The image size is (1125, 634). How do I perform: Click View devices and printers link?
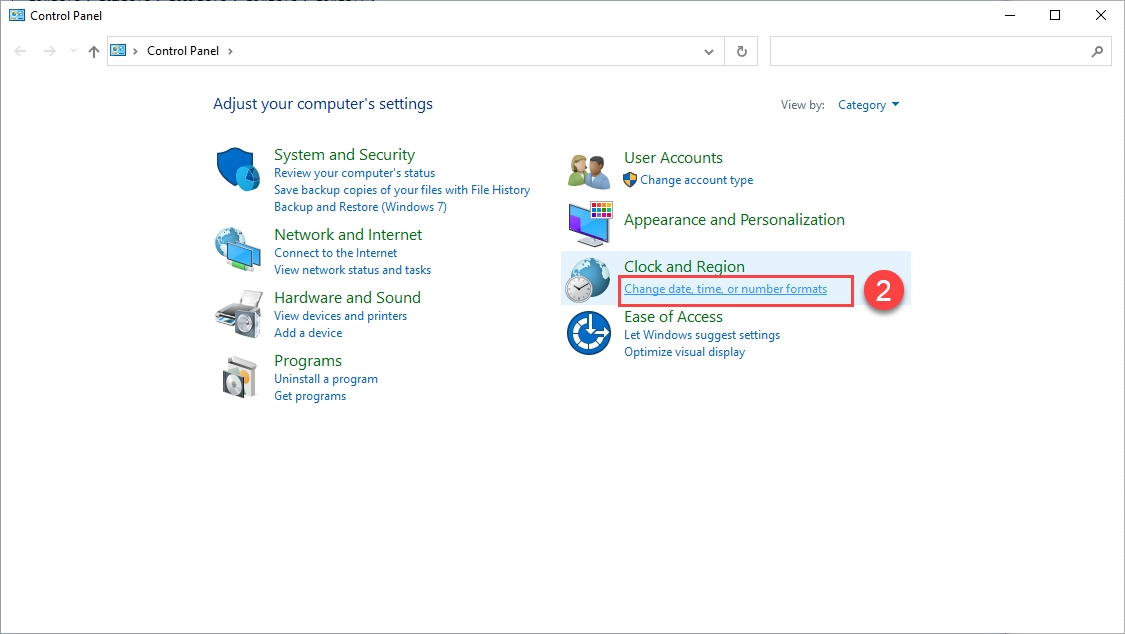(341, 316)
